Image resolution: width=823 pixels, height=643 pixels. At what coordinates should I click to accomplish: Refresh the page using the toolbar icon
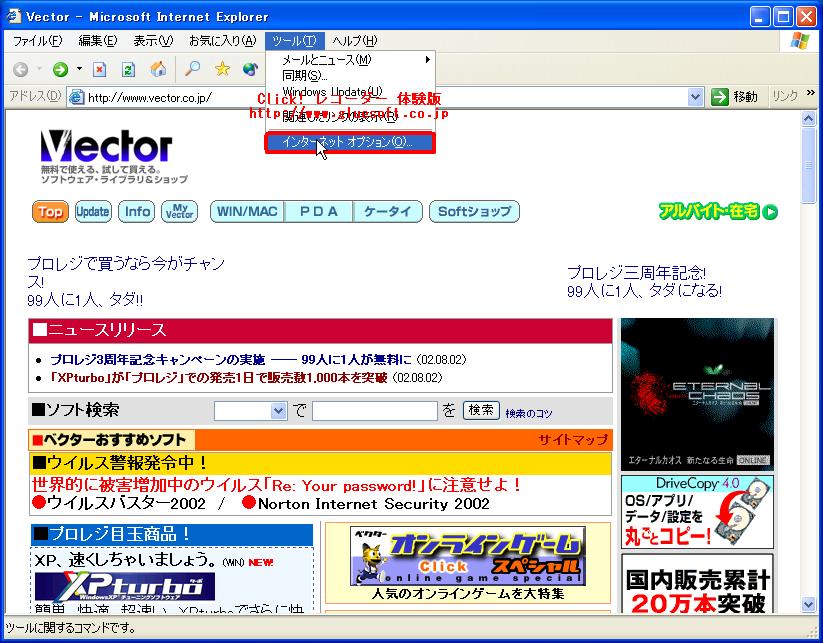coord(128,69)
